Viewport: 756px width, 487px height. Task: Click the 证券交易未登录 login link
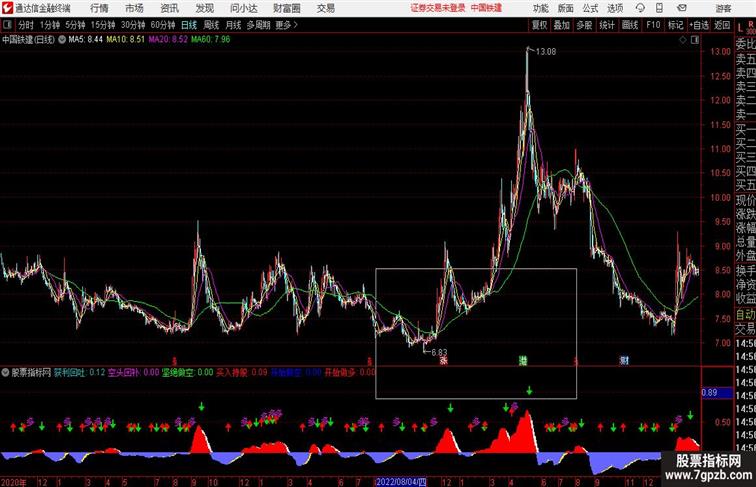438,8
